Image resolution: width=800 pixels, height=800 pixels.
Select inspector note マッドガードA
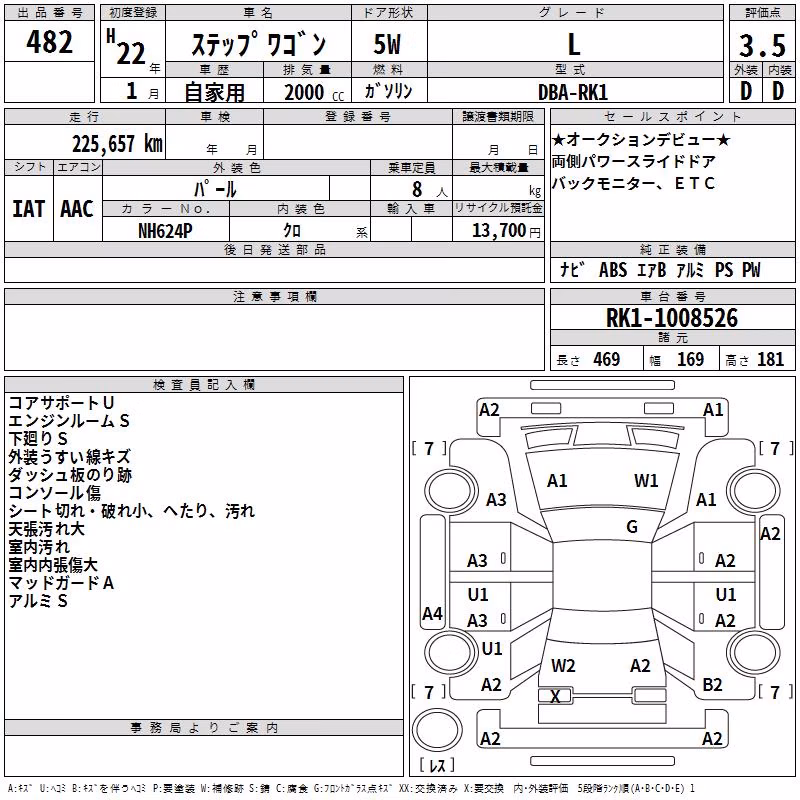[x=61, y=583]
